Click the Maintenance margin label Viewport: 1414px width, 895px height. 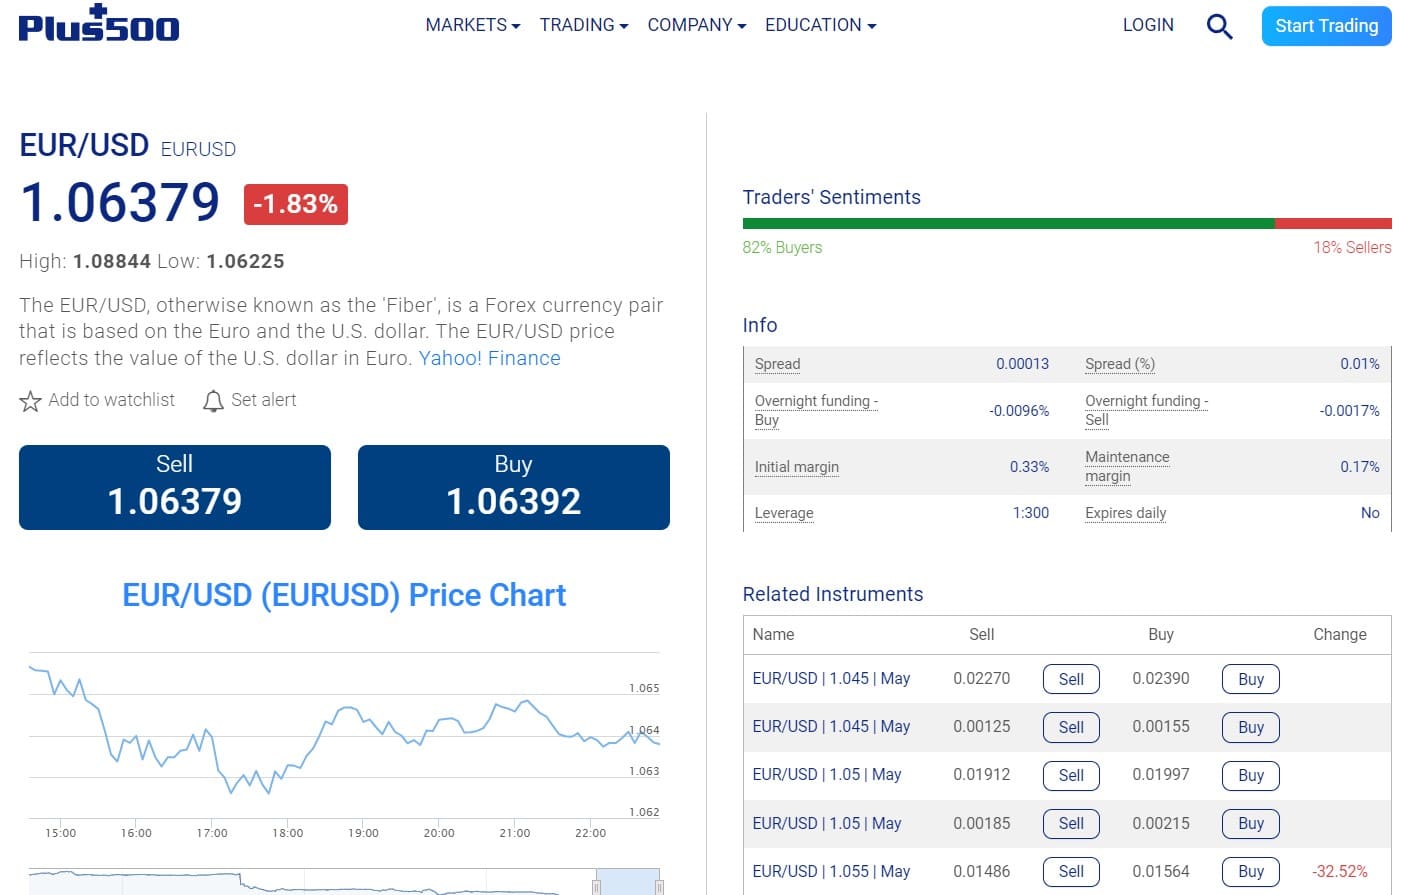point(1127,466)
